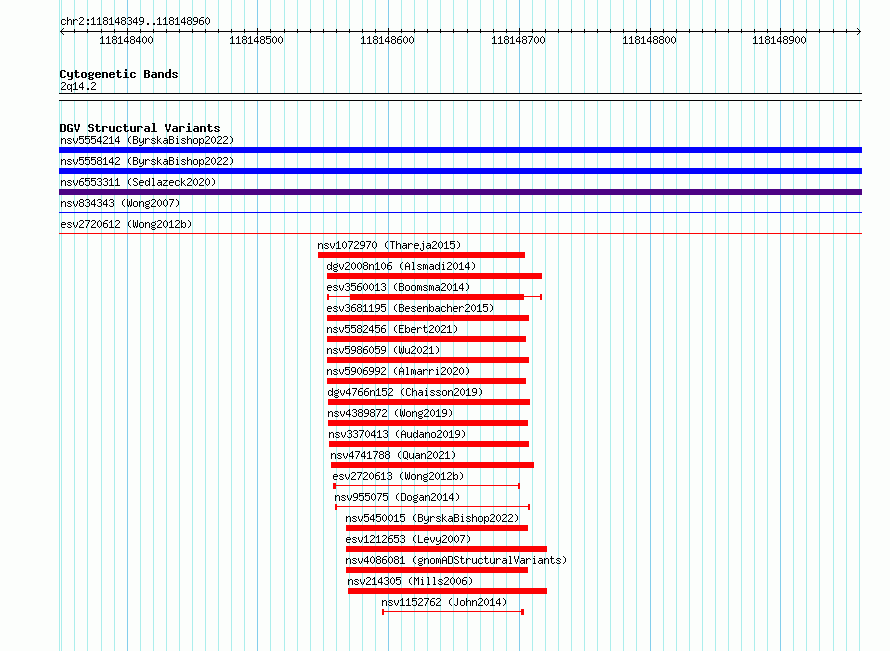Click the red bar under esv1212653
Screen dimensions: 890x651
point(446,549)
